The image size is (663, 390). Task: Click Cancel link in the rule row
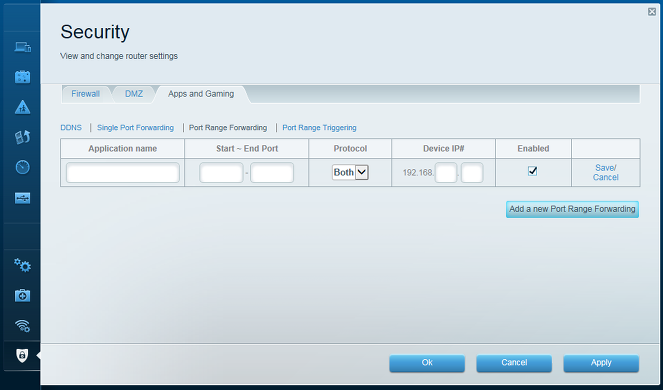point(605,177)
